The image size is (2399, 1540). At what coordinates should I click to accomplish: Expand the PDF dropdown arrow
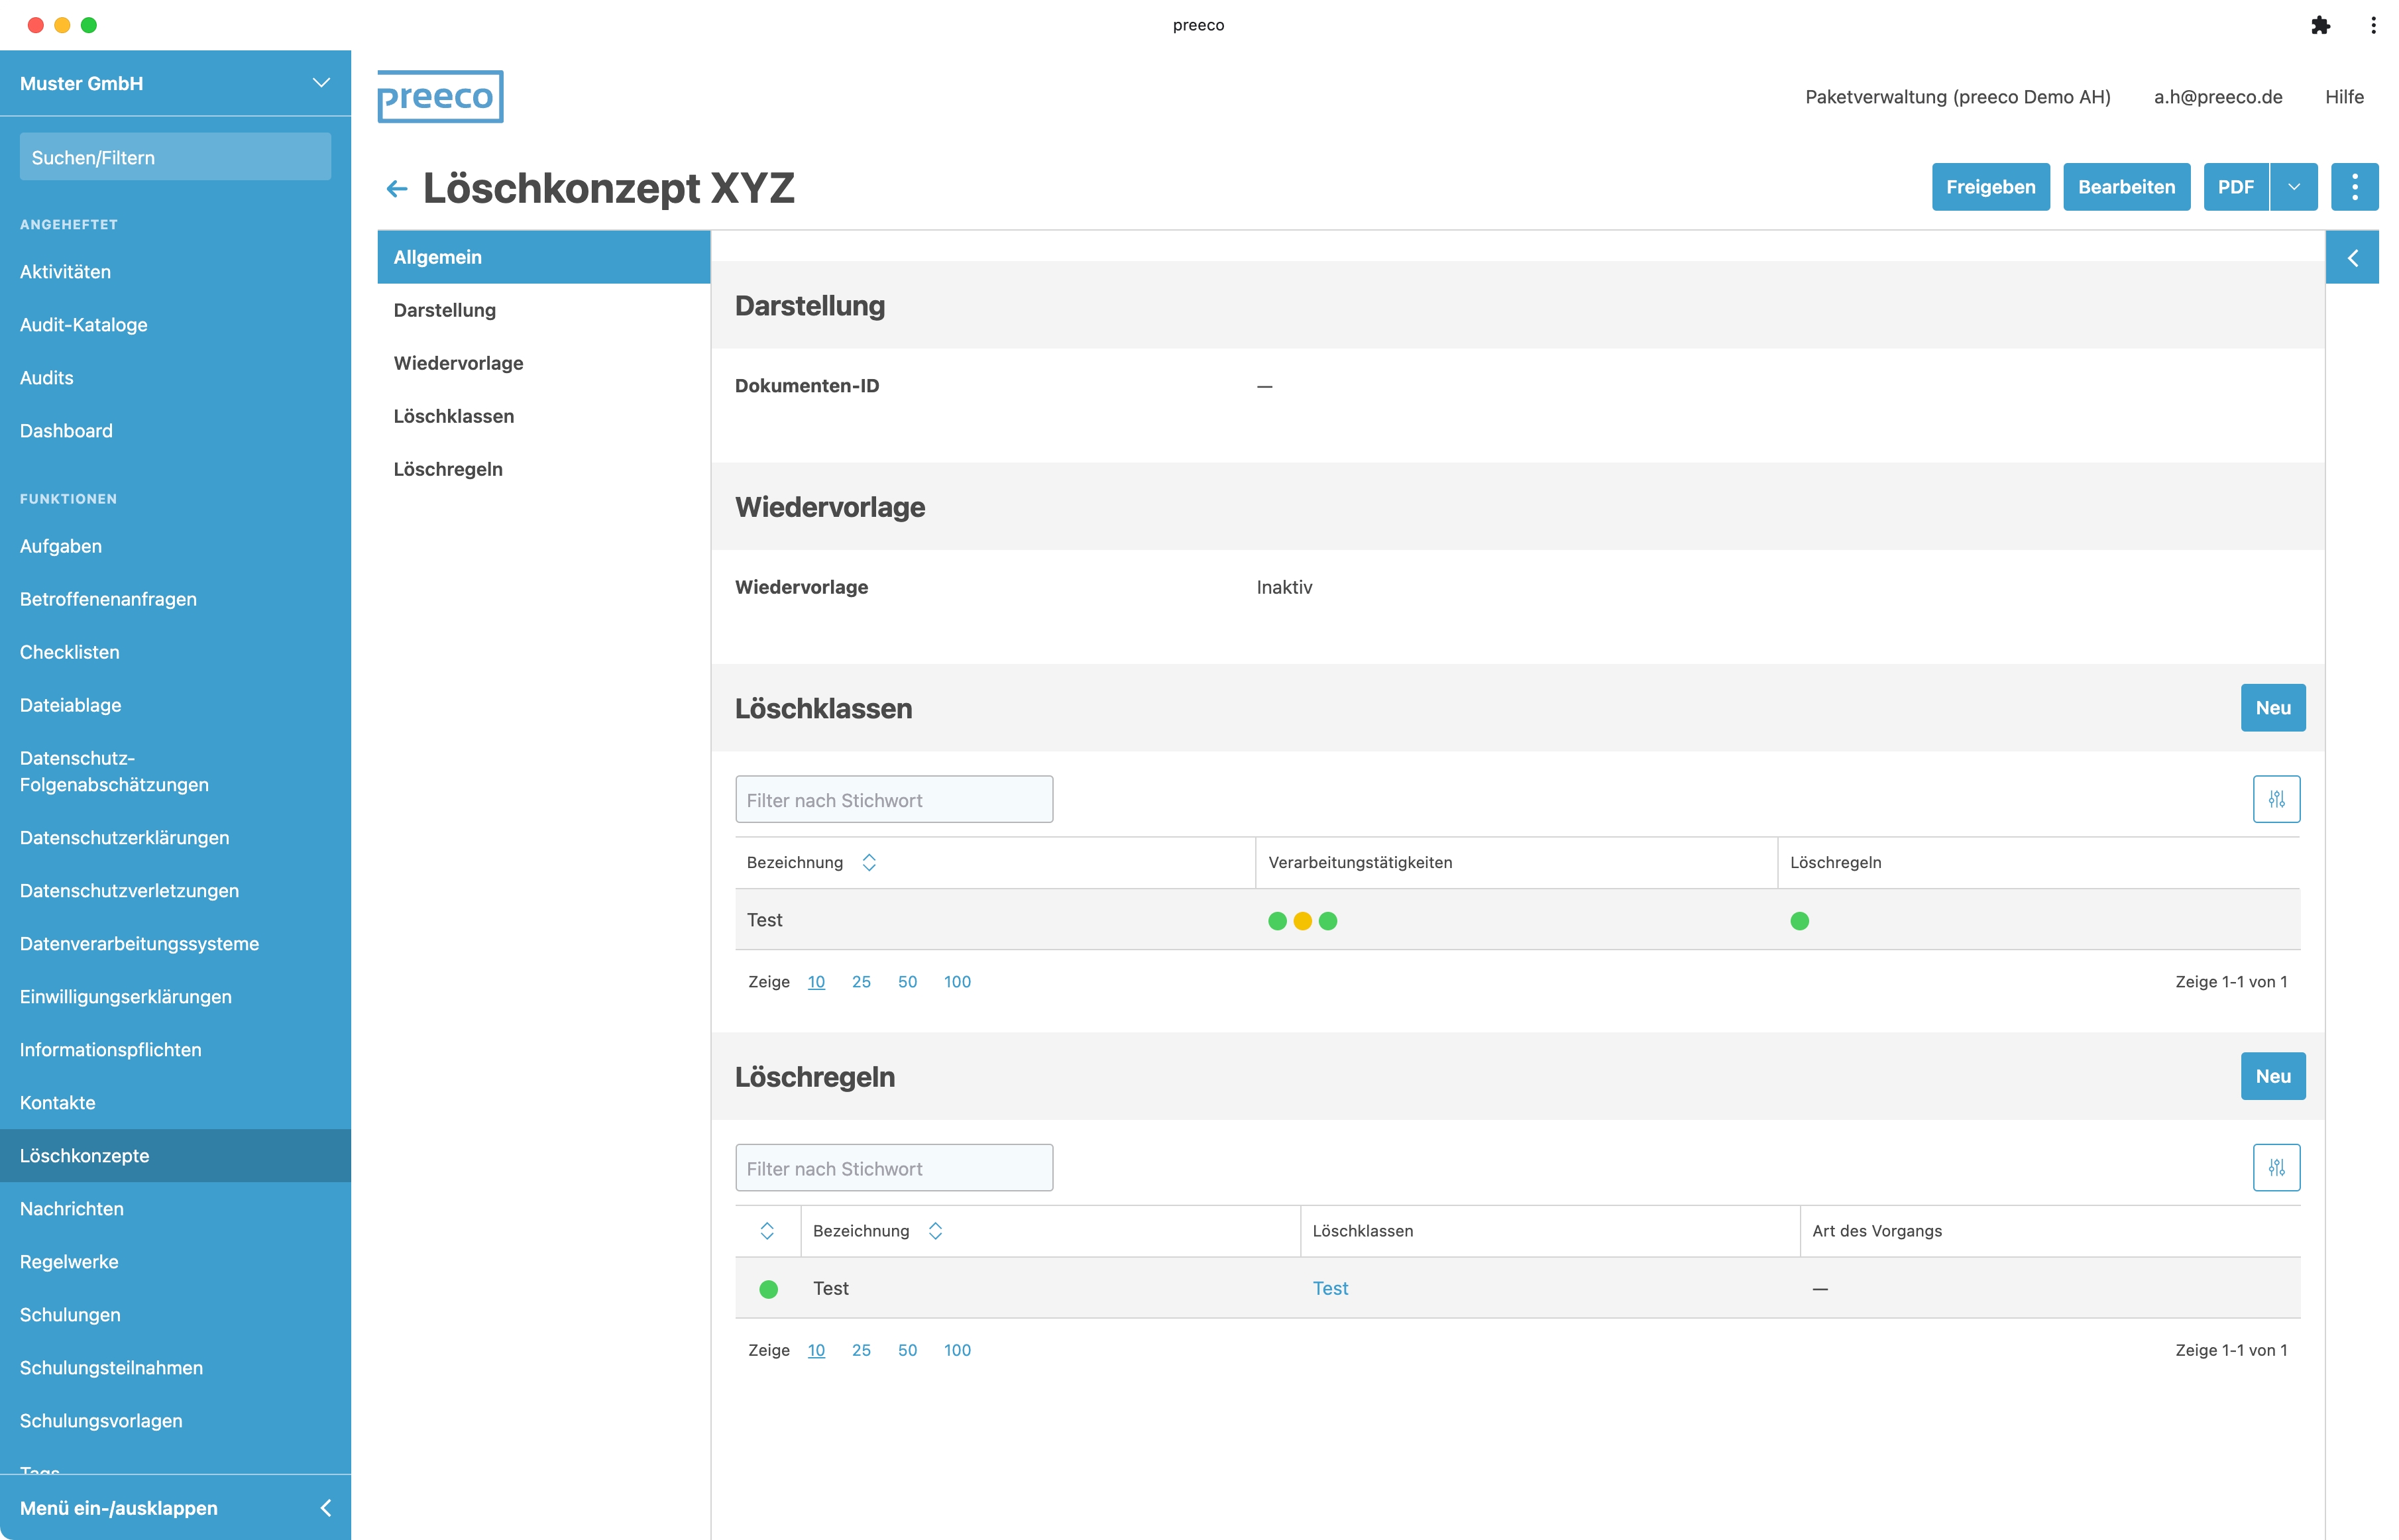click(x=2293, y=187)
